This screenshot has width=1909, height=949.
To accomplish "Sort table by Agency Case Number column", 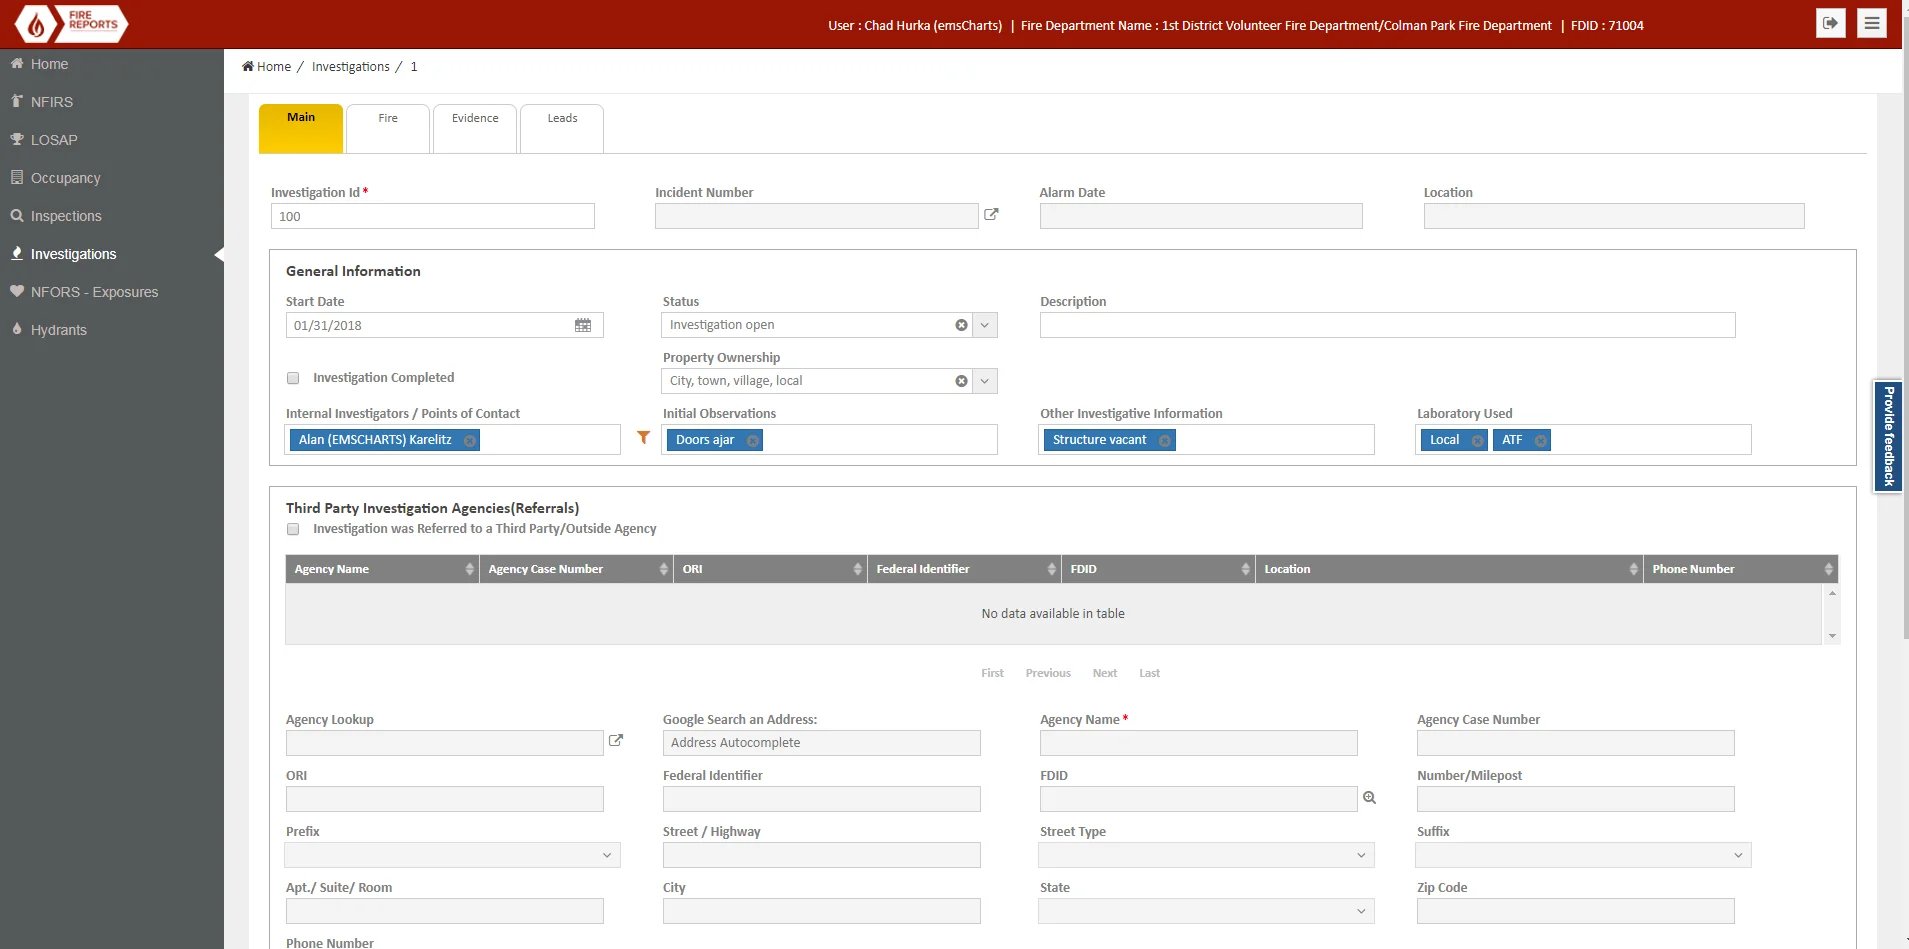I will (x=576, y=569).
